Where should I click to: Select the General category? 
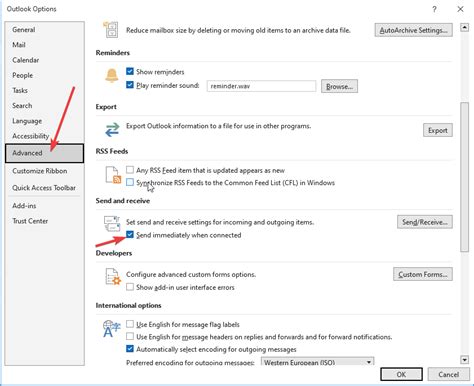pos(44,29)
